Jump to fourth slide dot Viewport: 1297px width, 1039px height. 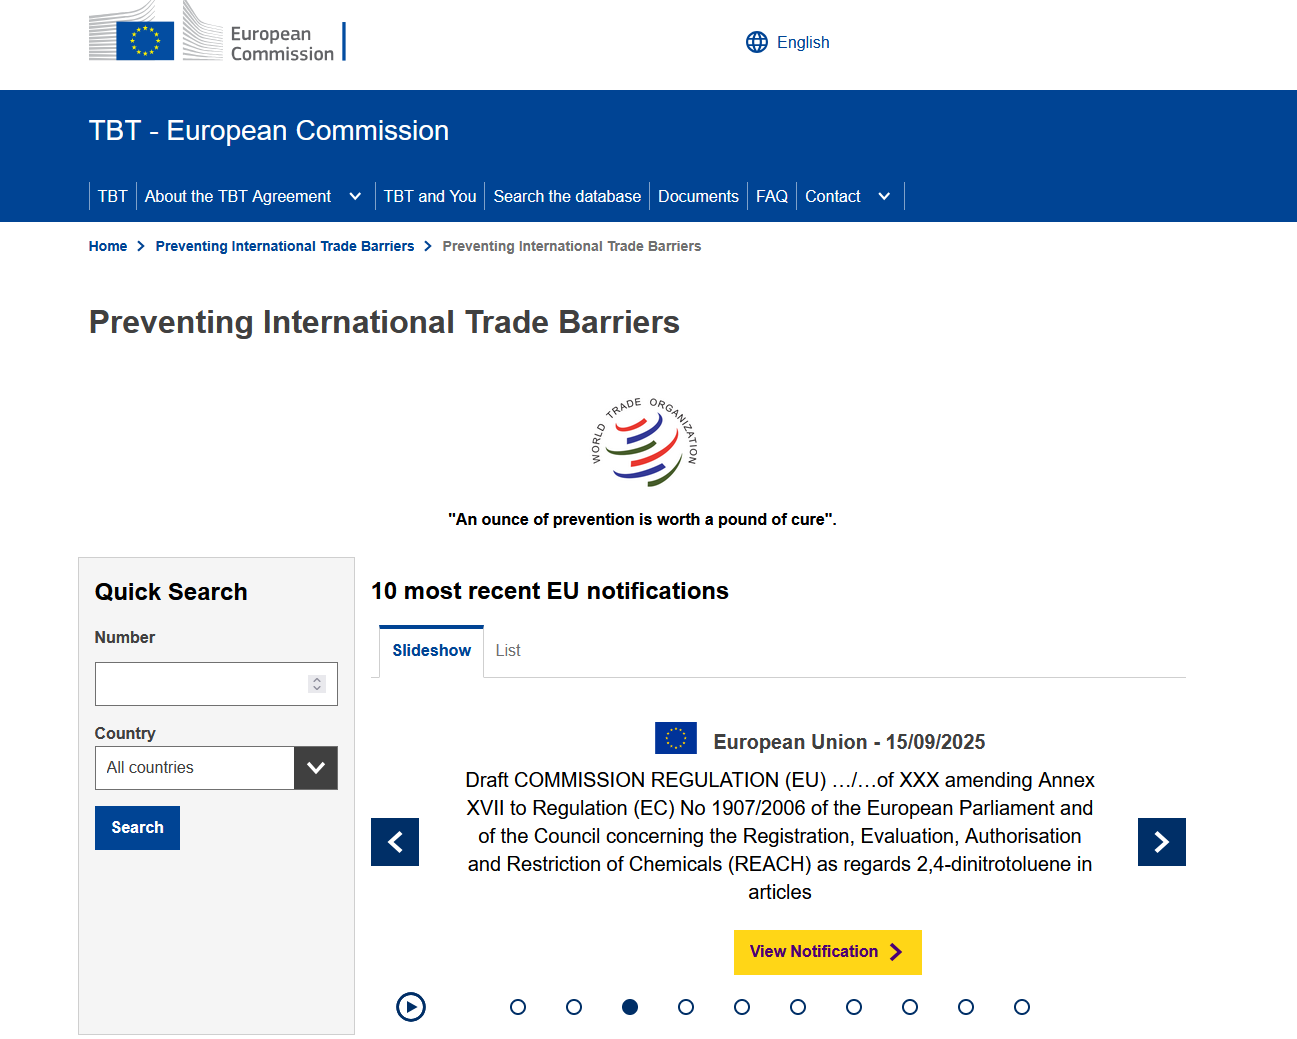coord(686,1007)
